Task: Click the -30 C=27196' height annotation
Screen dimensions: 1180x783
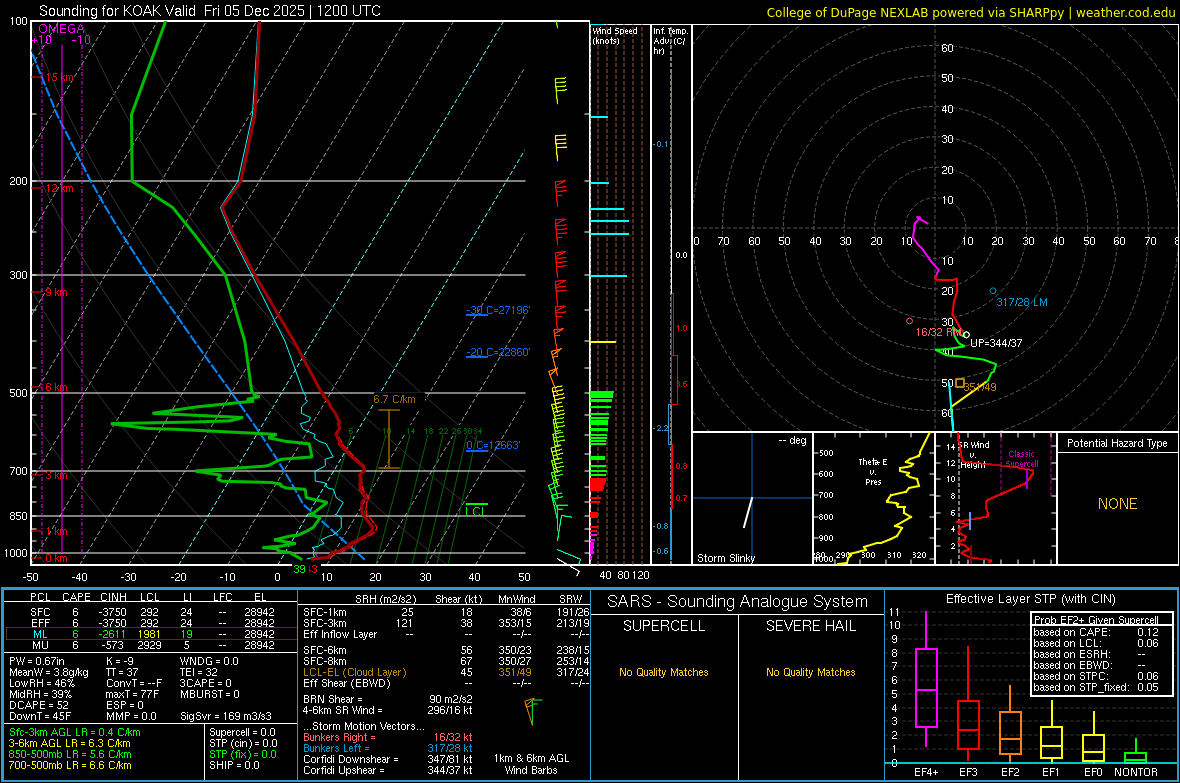Action: point(498,310)
